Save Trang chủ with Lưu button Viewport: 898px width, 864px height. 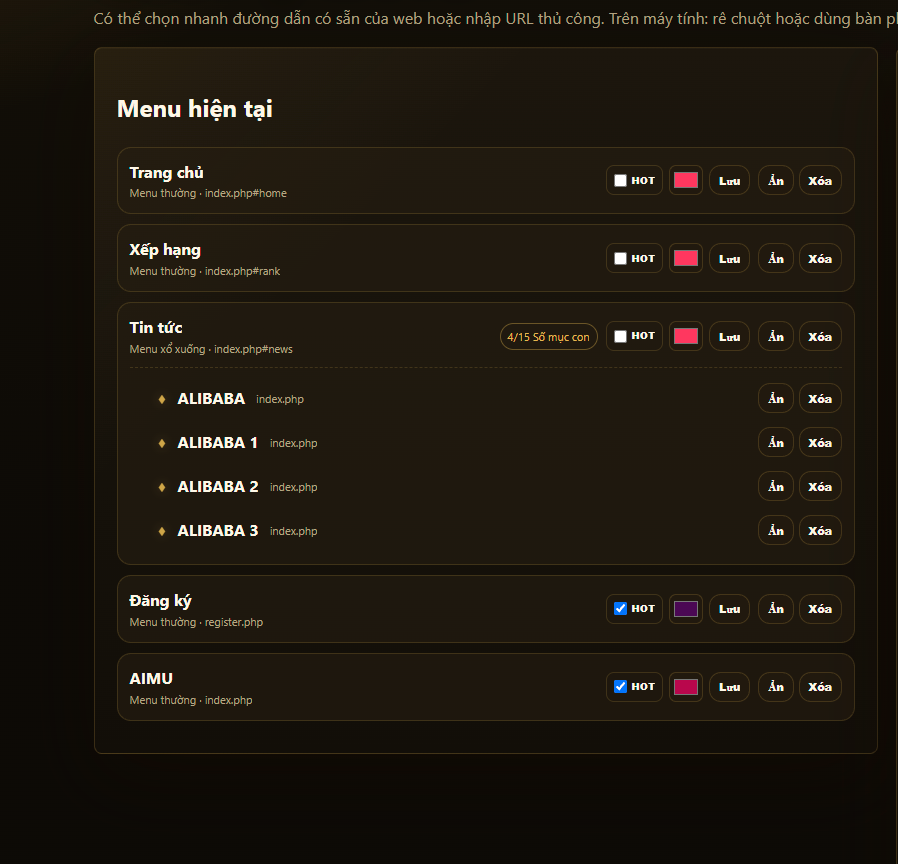pos(729,180)
